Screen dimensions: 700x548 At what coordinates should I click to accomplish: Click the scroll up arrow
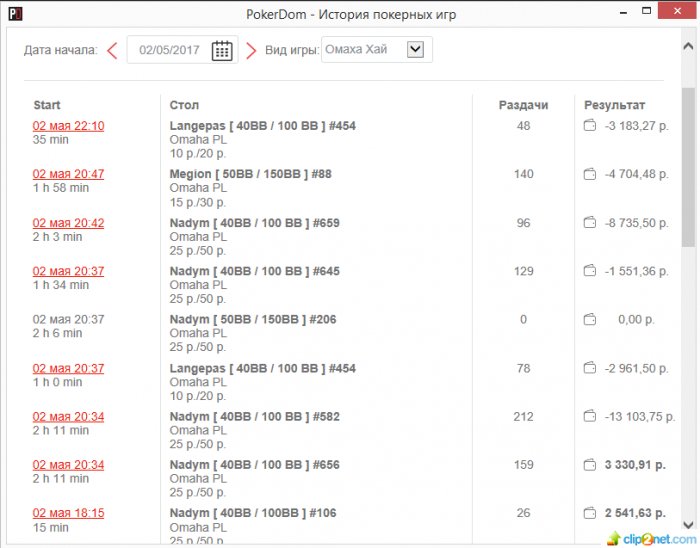(688, 46)
